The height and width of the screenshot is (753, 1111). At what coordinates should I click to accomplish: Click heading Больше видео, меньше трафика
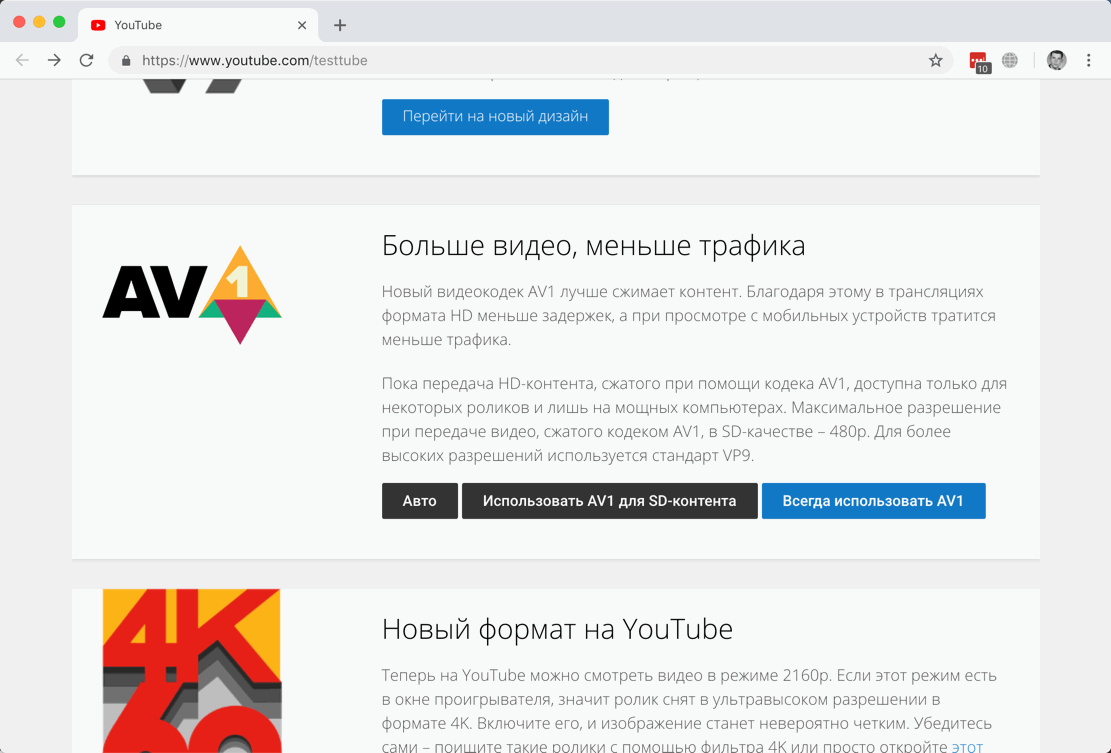[593, 246]
